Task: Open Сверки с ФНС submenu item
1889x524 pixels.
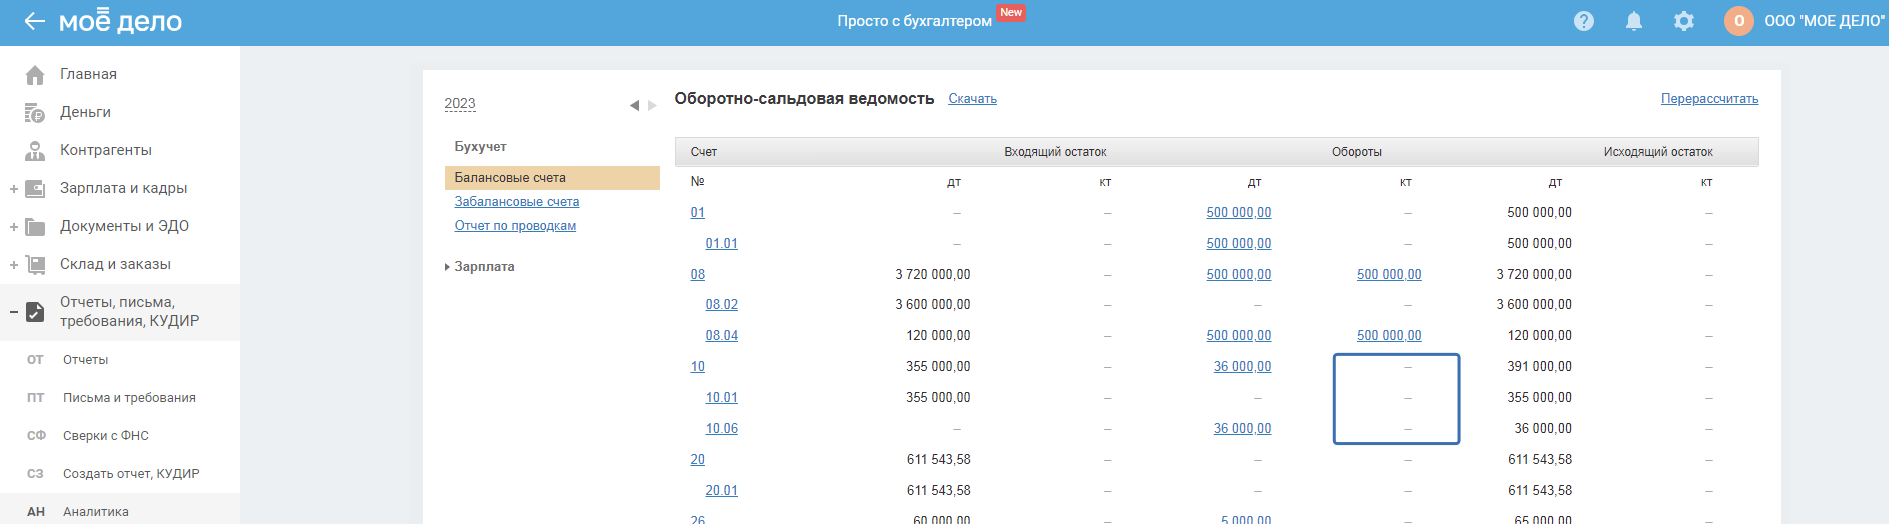Action: pos(106,436)
